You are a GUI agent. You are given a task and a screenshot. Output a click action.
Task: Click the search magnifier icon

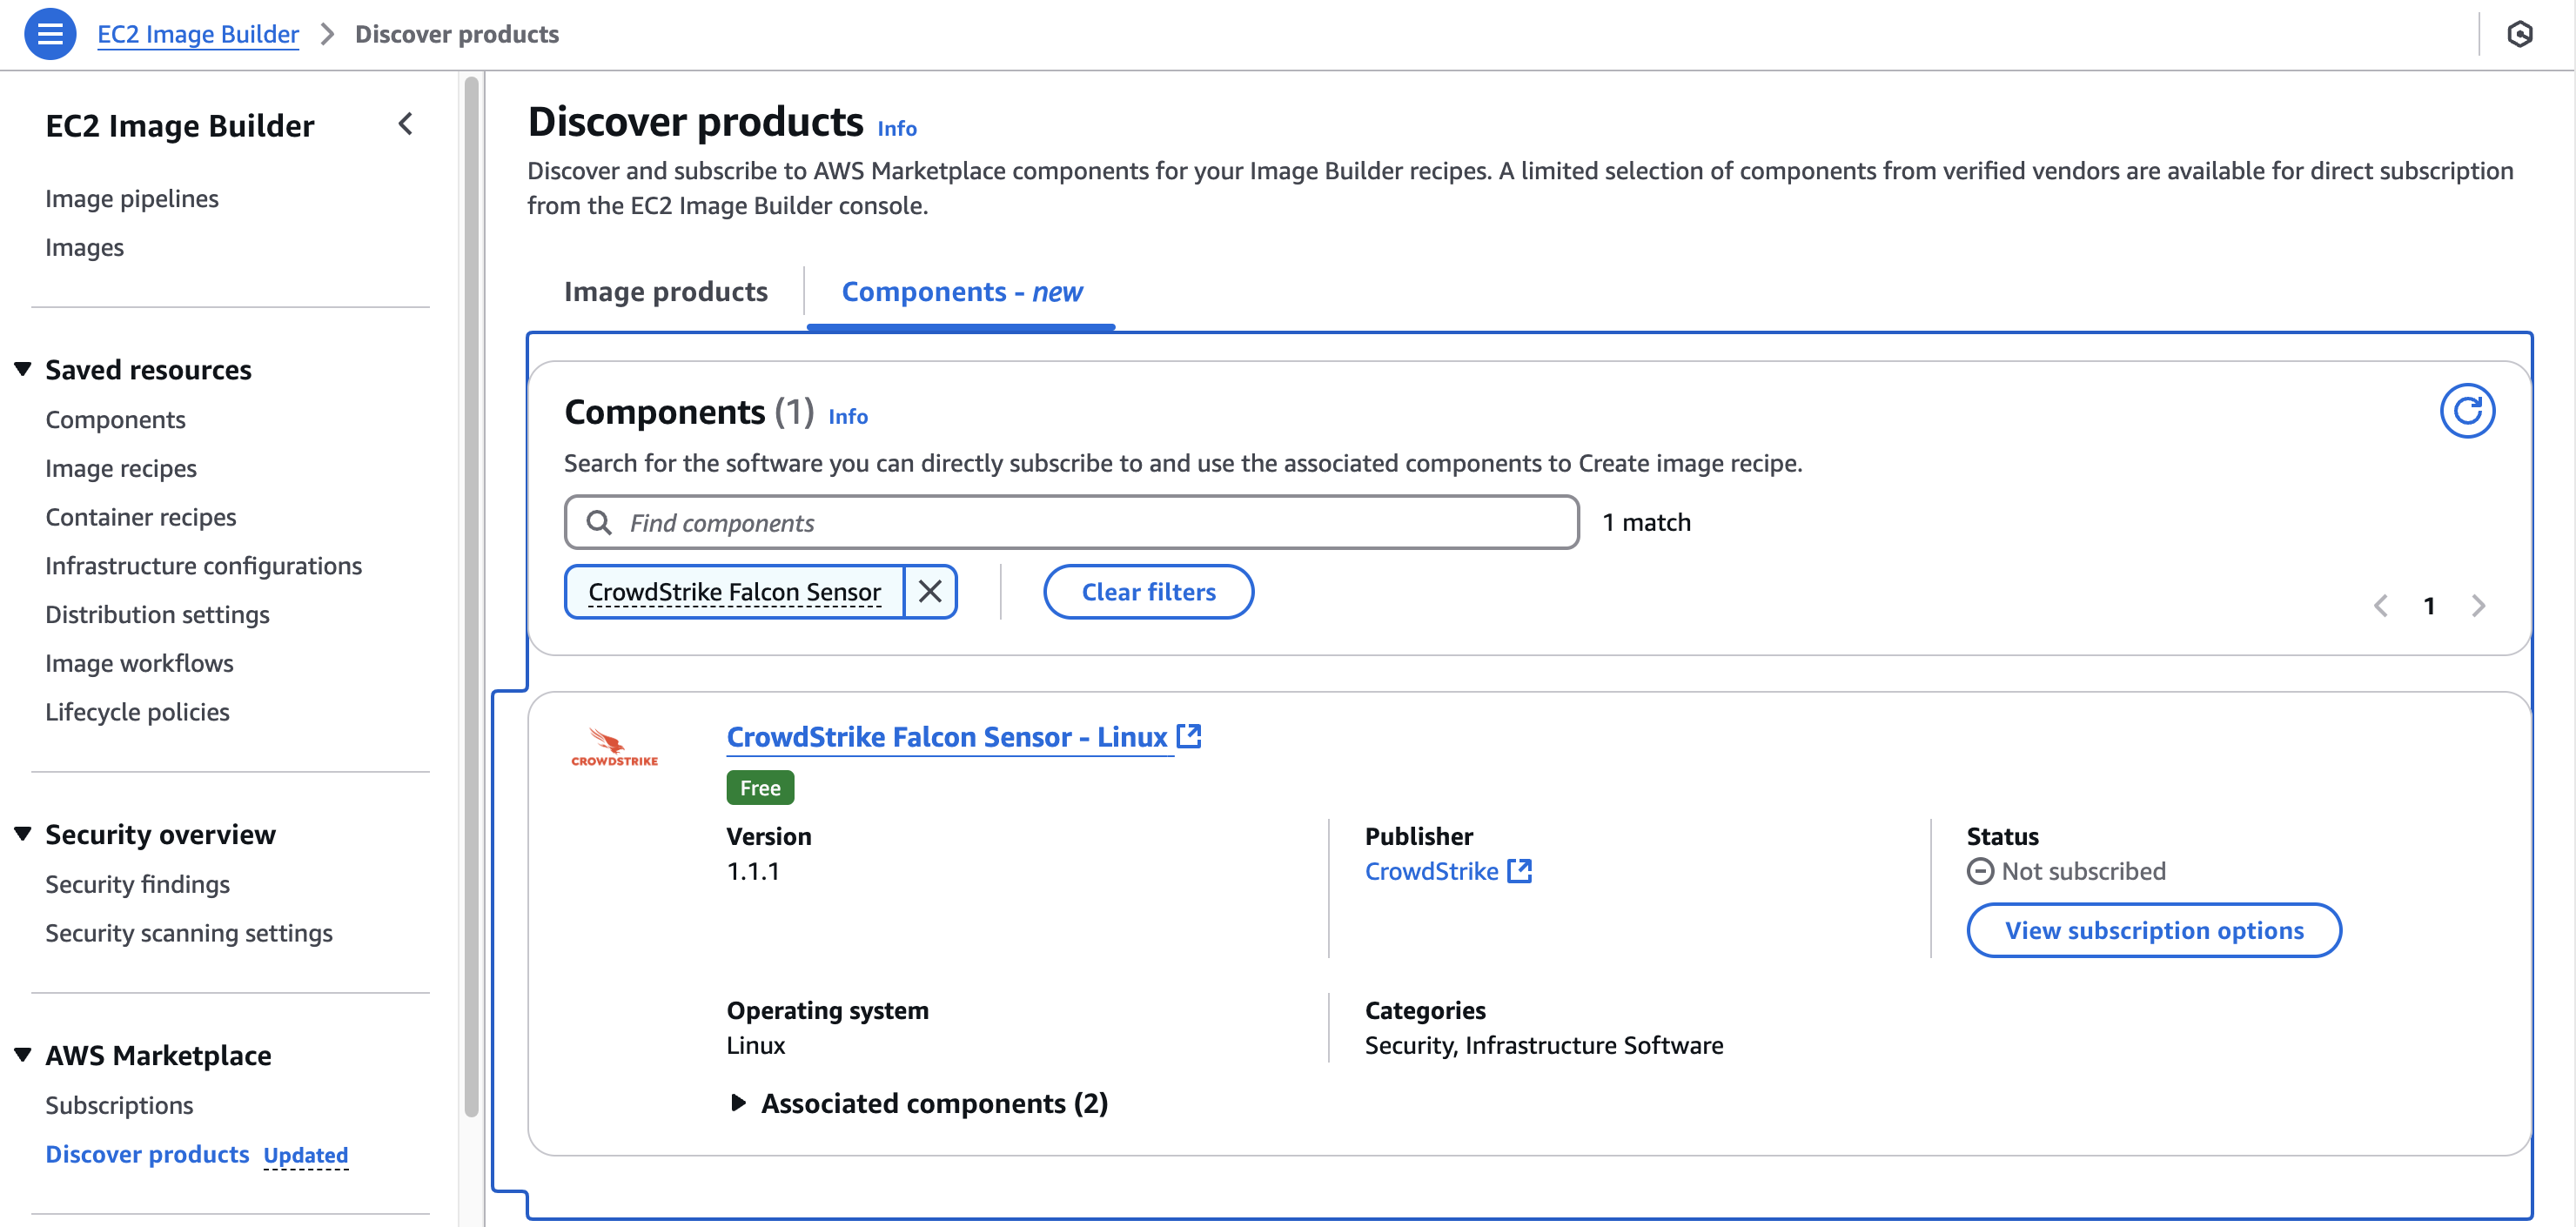coord(599,523)
